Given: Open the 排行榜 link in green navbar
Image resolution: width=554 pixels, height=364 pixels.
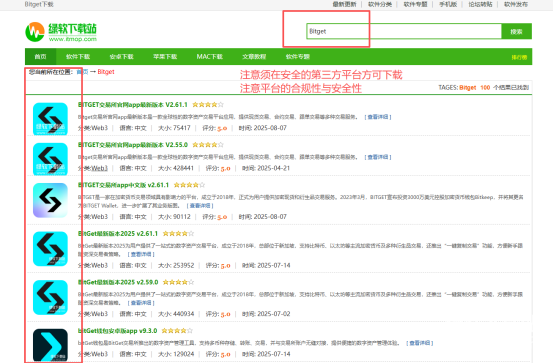Looking at the screenshot, I should 519,57.
